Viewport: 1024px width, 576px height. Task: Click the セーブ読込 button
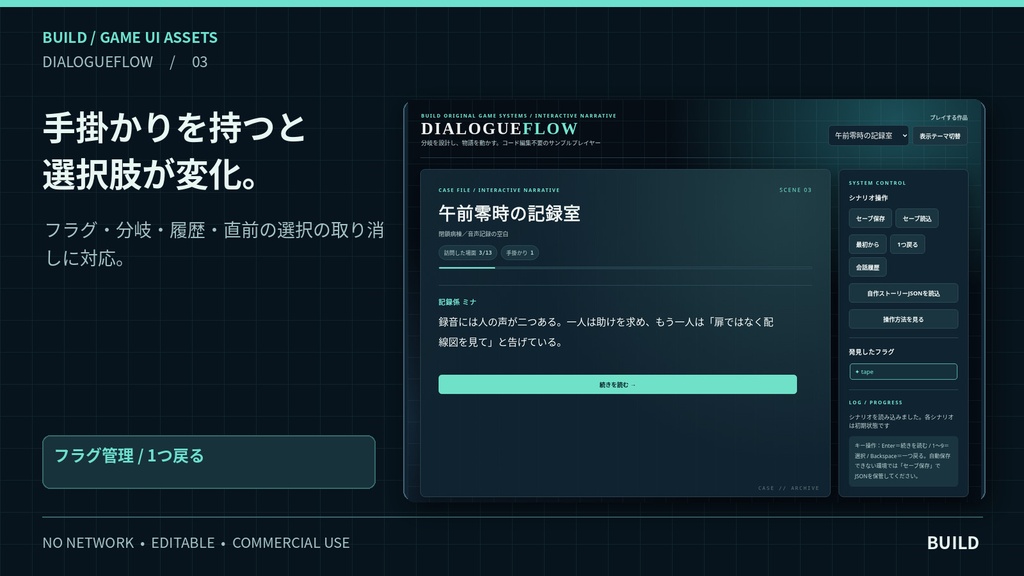917,219
